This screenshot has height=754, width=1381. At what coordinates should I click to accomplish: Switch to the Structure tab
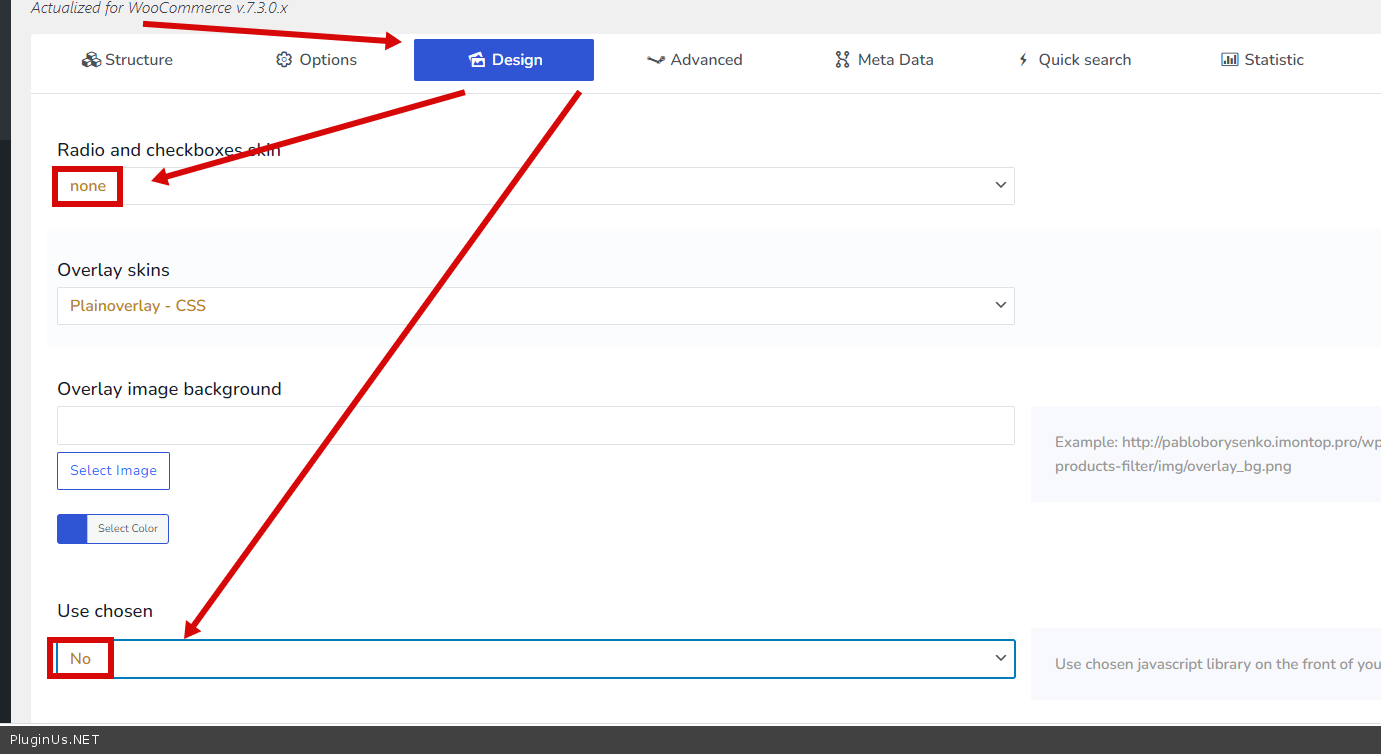click(127, 60)
